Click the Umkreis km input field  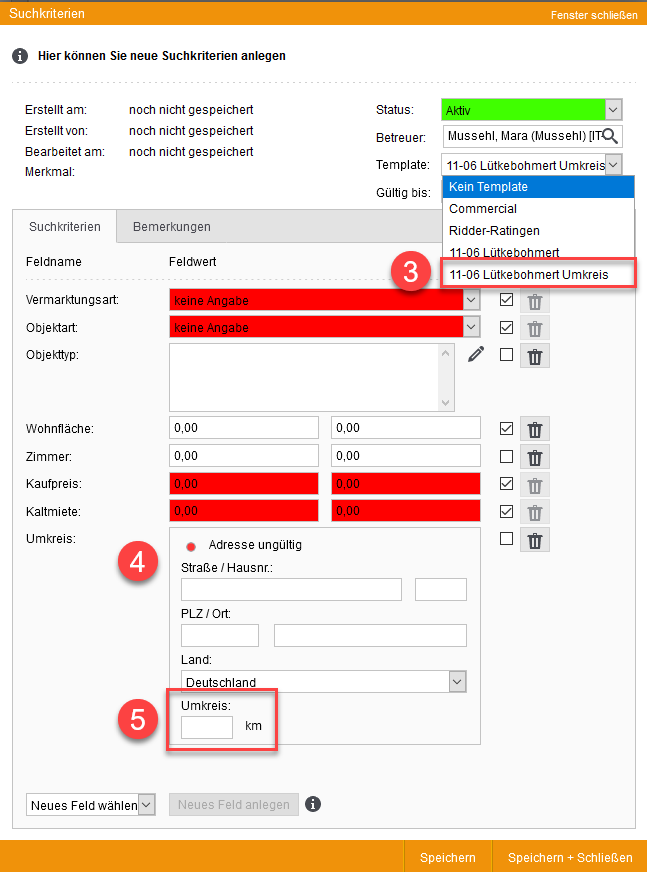pyautogui.click(x=207, y=726)
